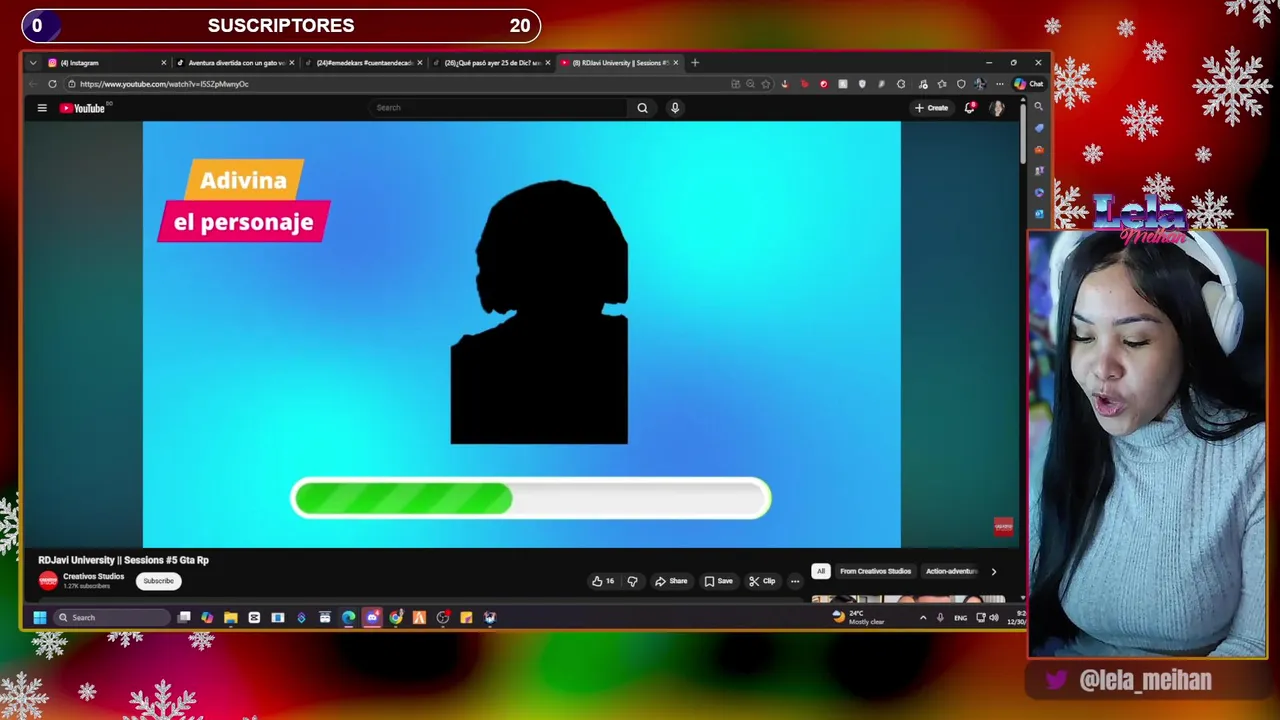1280x720 pixels.
Task: Open the weather widget showing 24°C
Action: point(859,618)
